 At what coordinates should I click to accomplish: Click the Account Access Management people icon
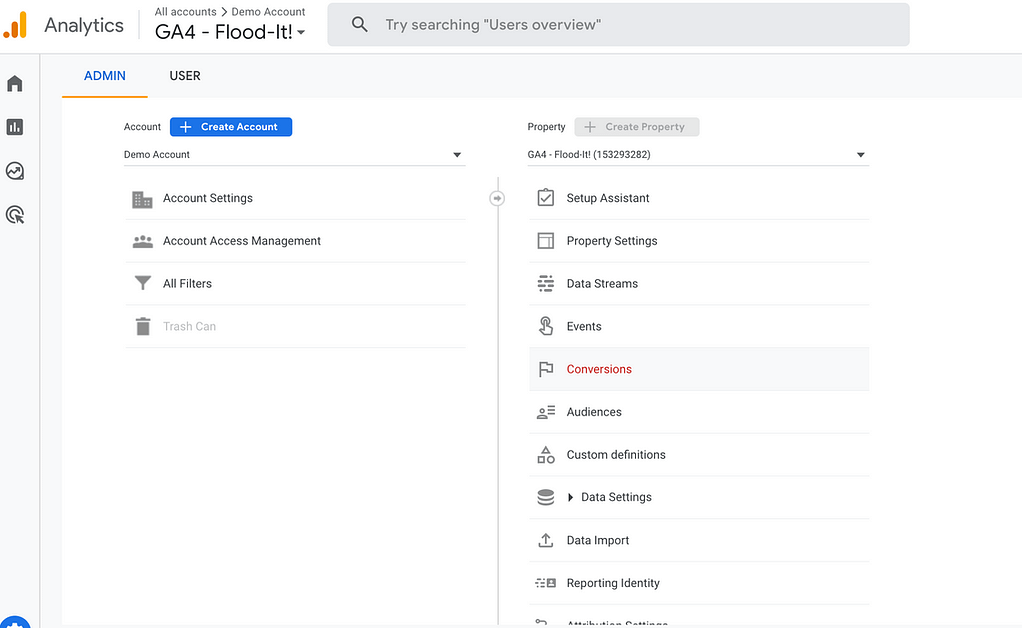click(x=142, y=242)
